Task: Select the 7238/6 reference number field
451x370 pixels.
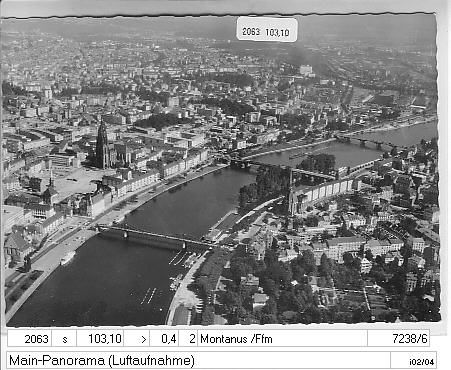Action: click(x=398, y=339)
